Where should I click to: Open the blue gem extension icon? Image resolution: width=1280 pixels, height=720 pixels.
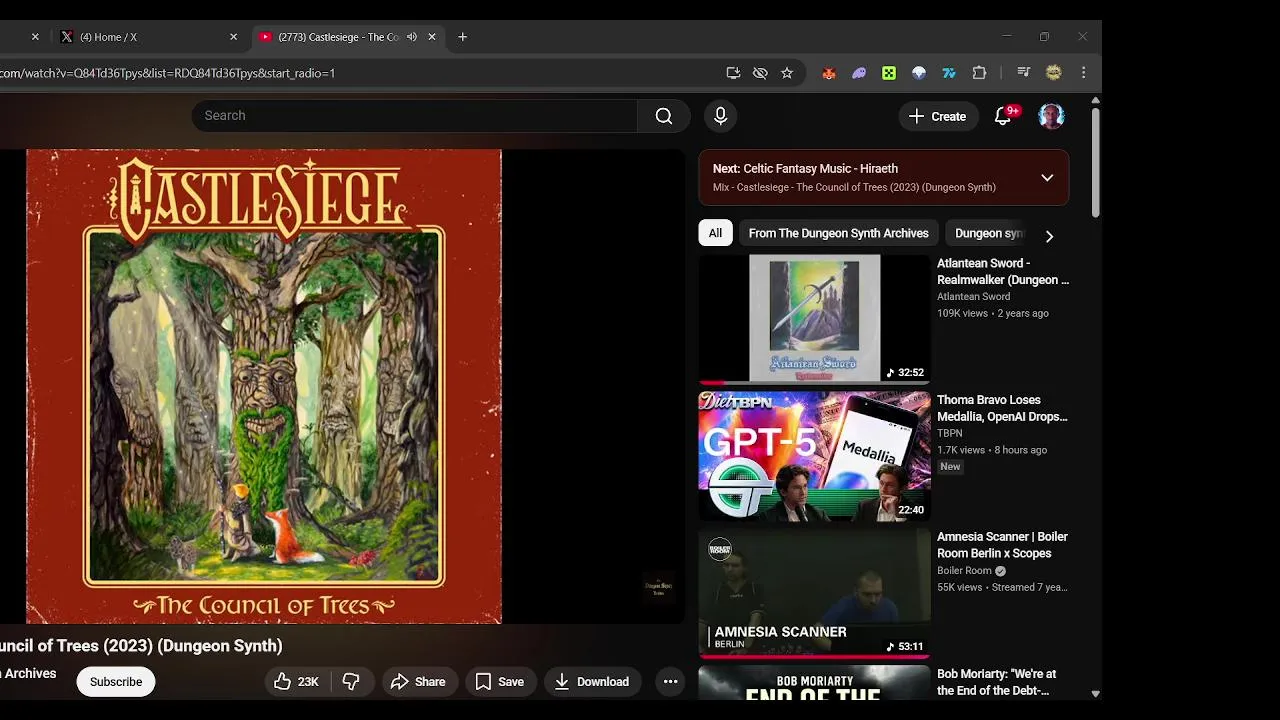(x=919, y=73)
